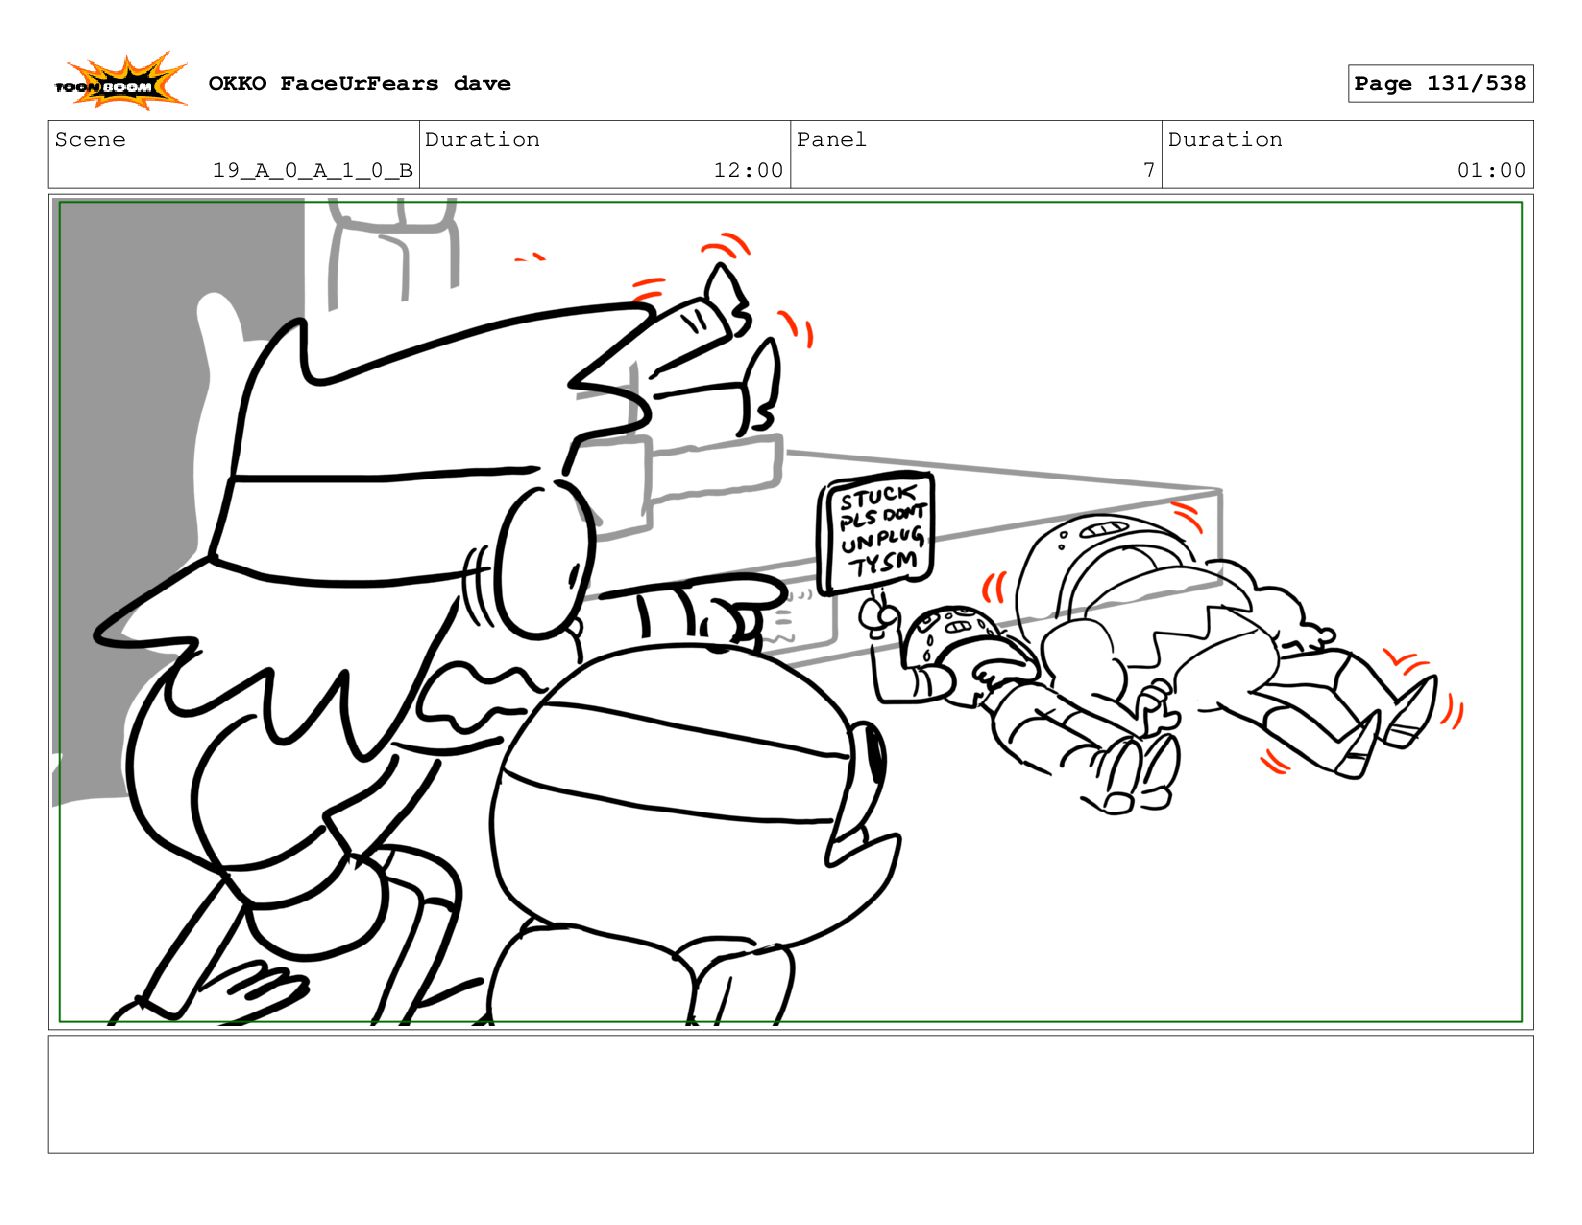Click the Toon Boom logo
This screenshot has width=1582, height=1225.
click(x=120, y=82)
